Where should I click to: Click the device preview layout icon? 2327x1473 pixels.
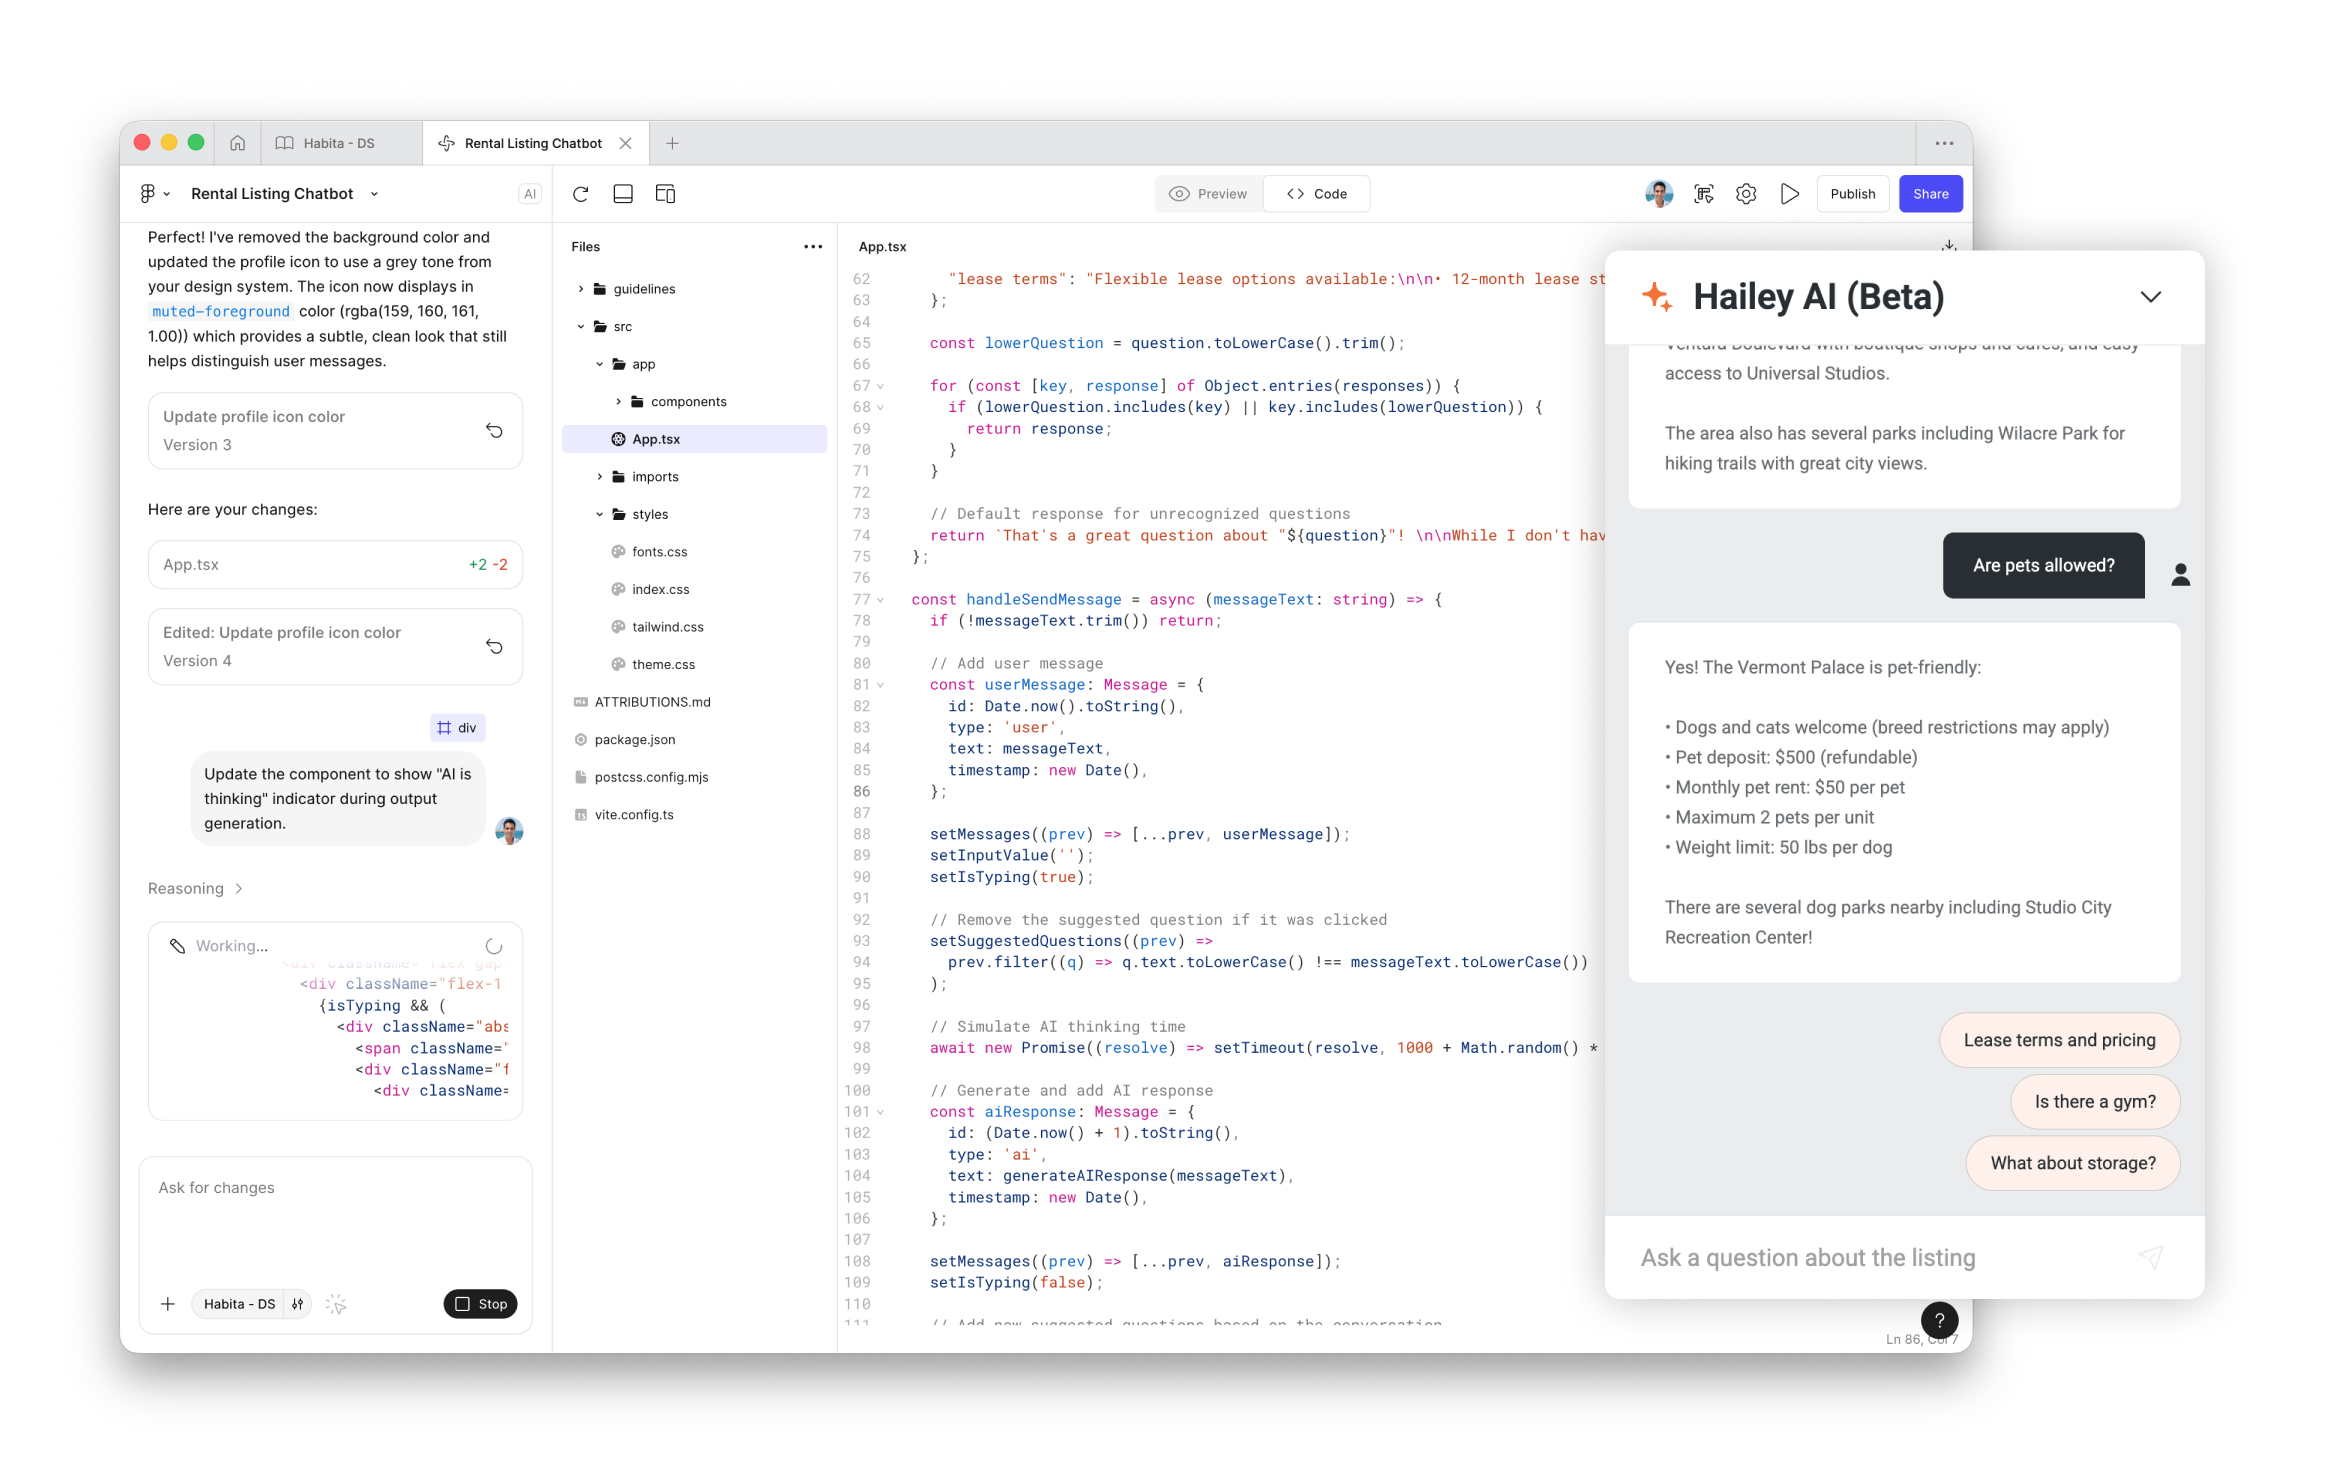(x=665, y=194)
